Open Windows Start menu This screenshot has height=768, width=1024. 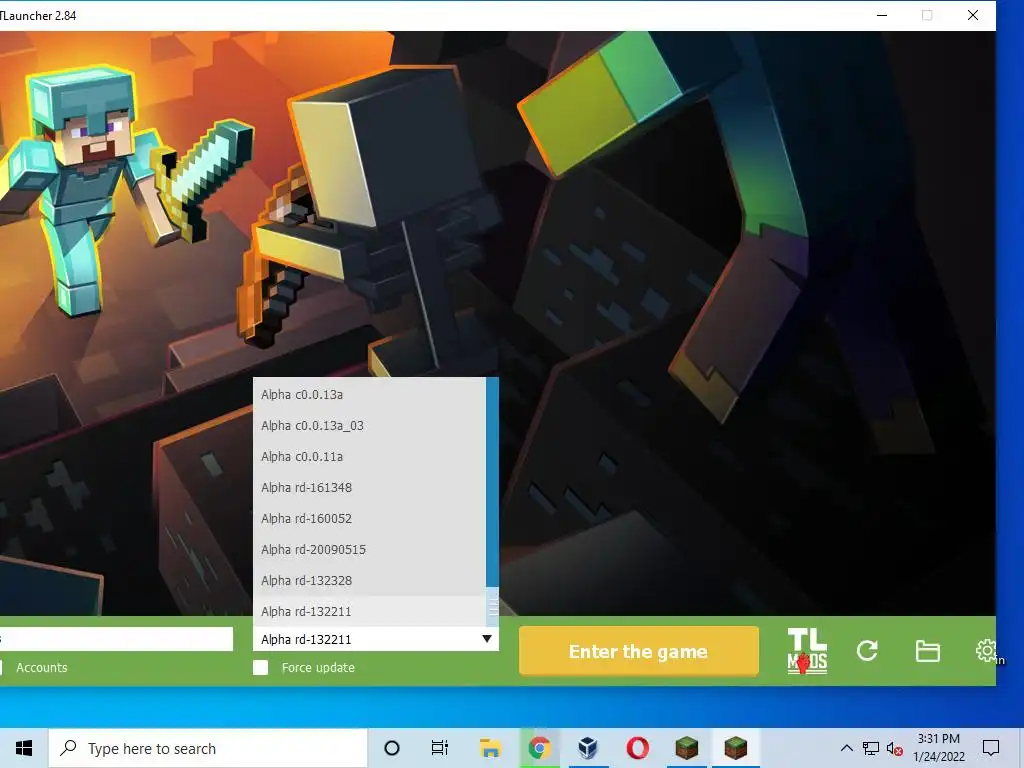(24, 748)
